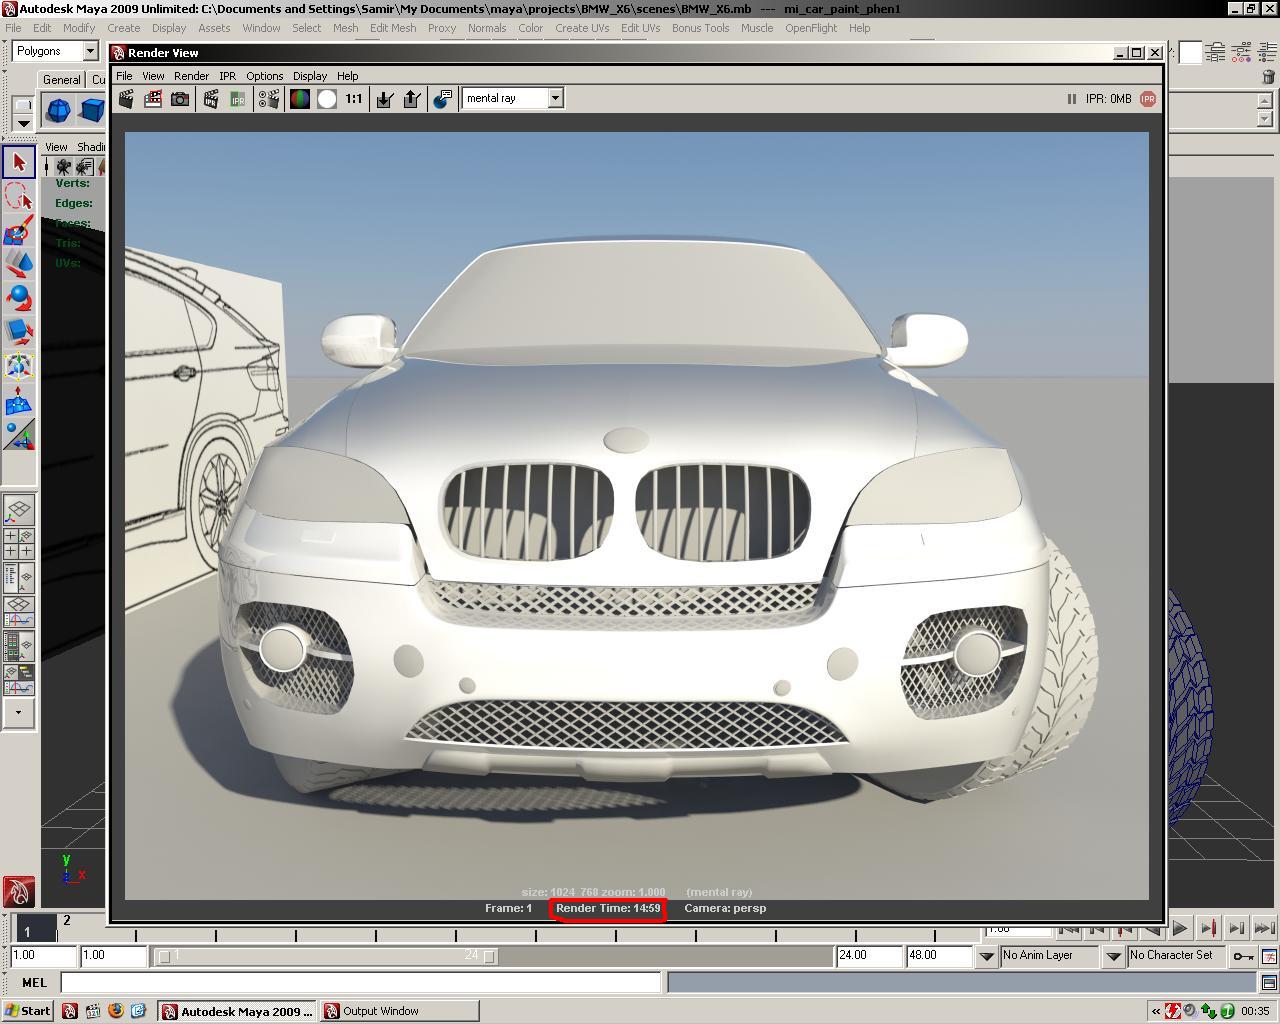Switch to Hypershade/Persp layout icon
This screenshot has height=1024, width=1280.
click(19, 646)
